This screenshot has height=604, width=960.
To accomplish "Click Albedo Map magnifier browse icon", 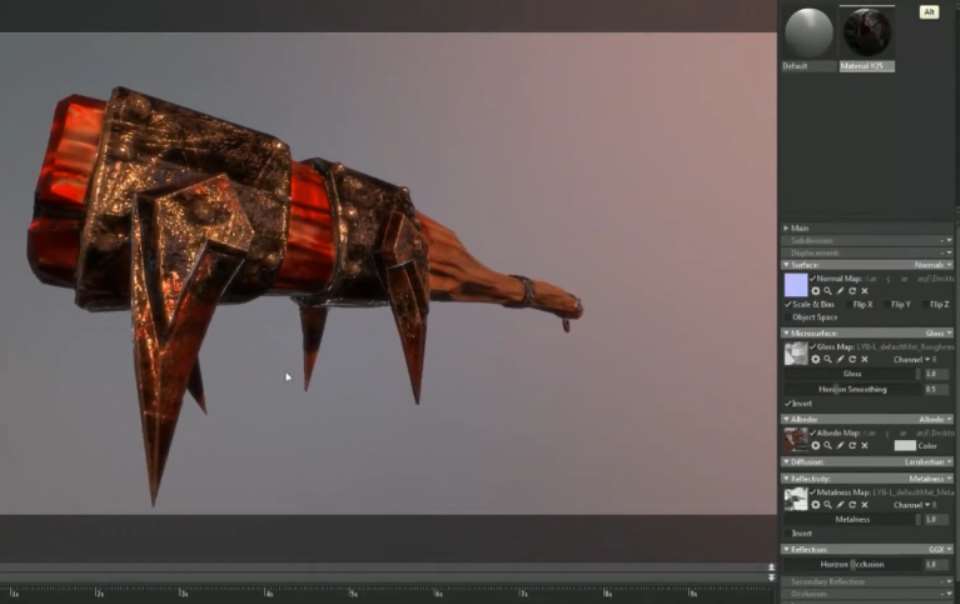I will pos(828,446).
